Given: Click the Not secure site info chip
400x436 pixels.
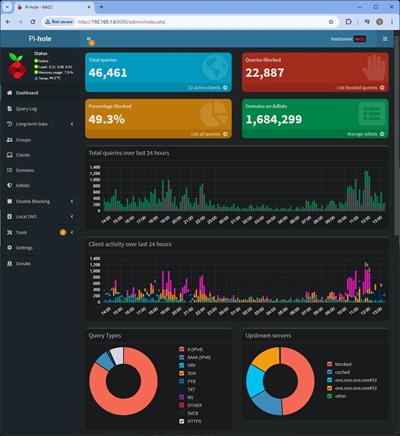Looking at the screenshot, I should (59, 22).
